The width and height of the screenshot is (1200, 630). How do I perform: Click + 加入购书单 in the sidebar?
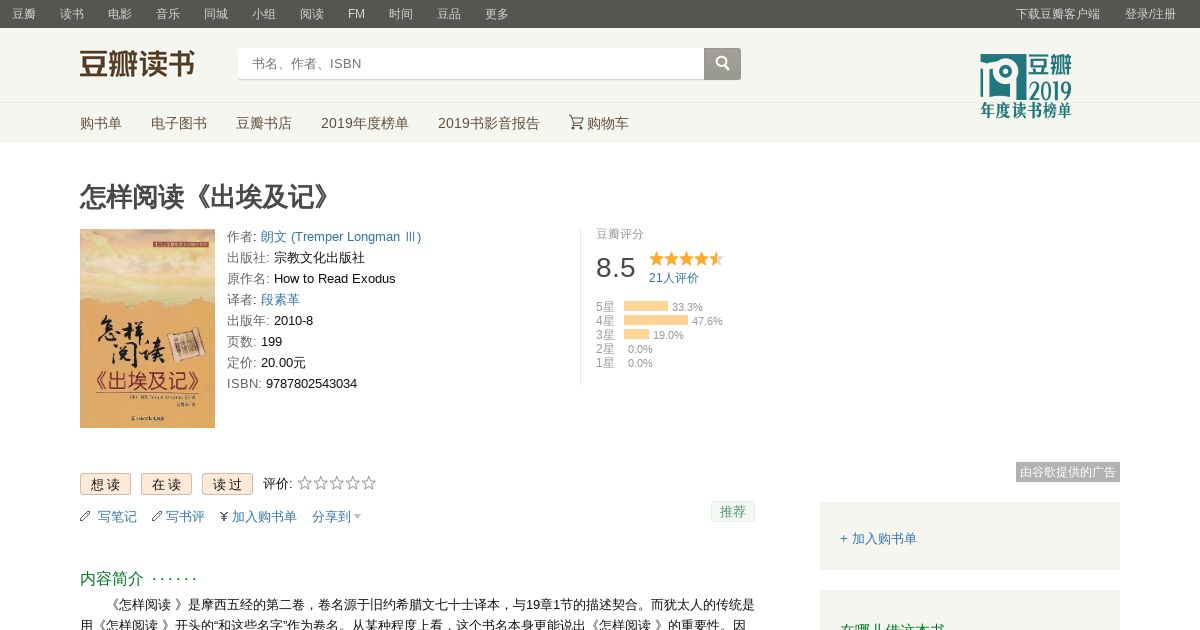point(878,538)
